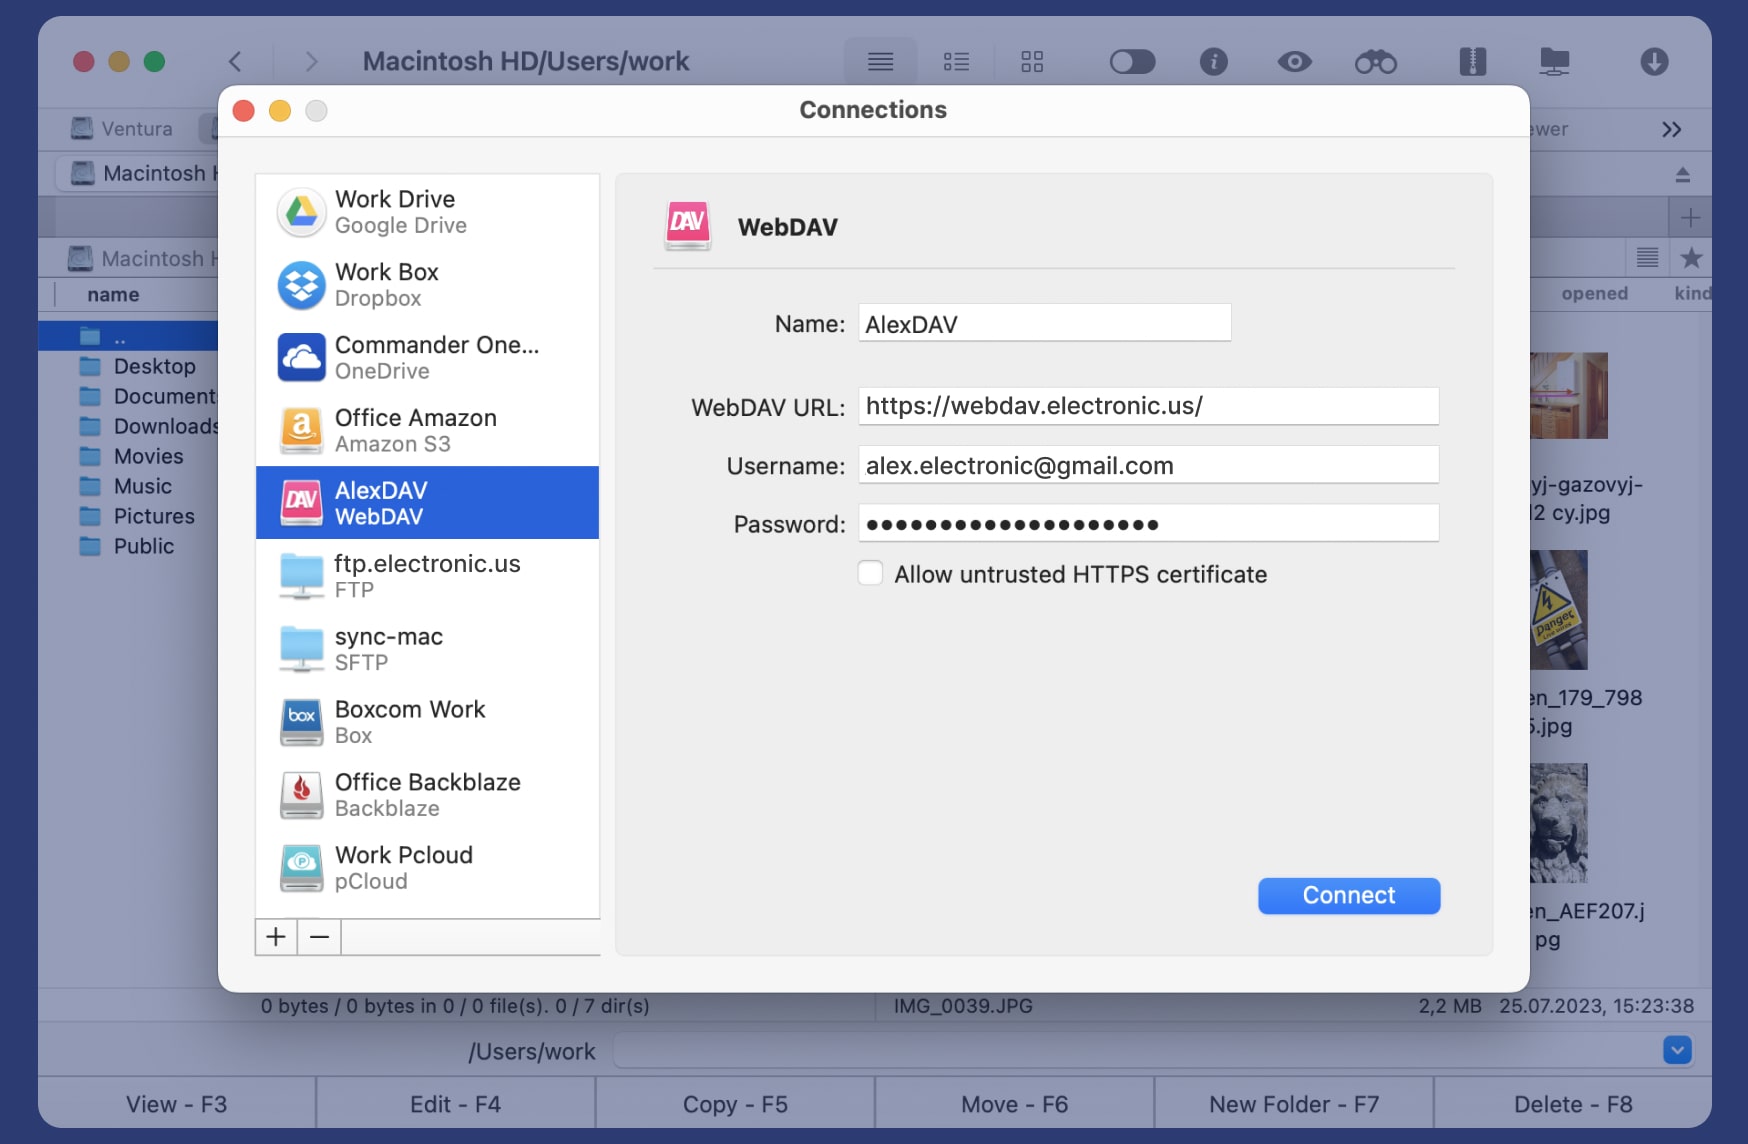Click the downloads toolbar icon
Viewport: 1748px width, 1144px height.
coord(1654,61)
